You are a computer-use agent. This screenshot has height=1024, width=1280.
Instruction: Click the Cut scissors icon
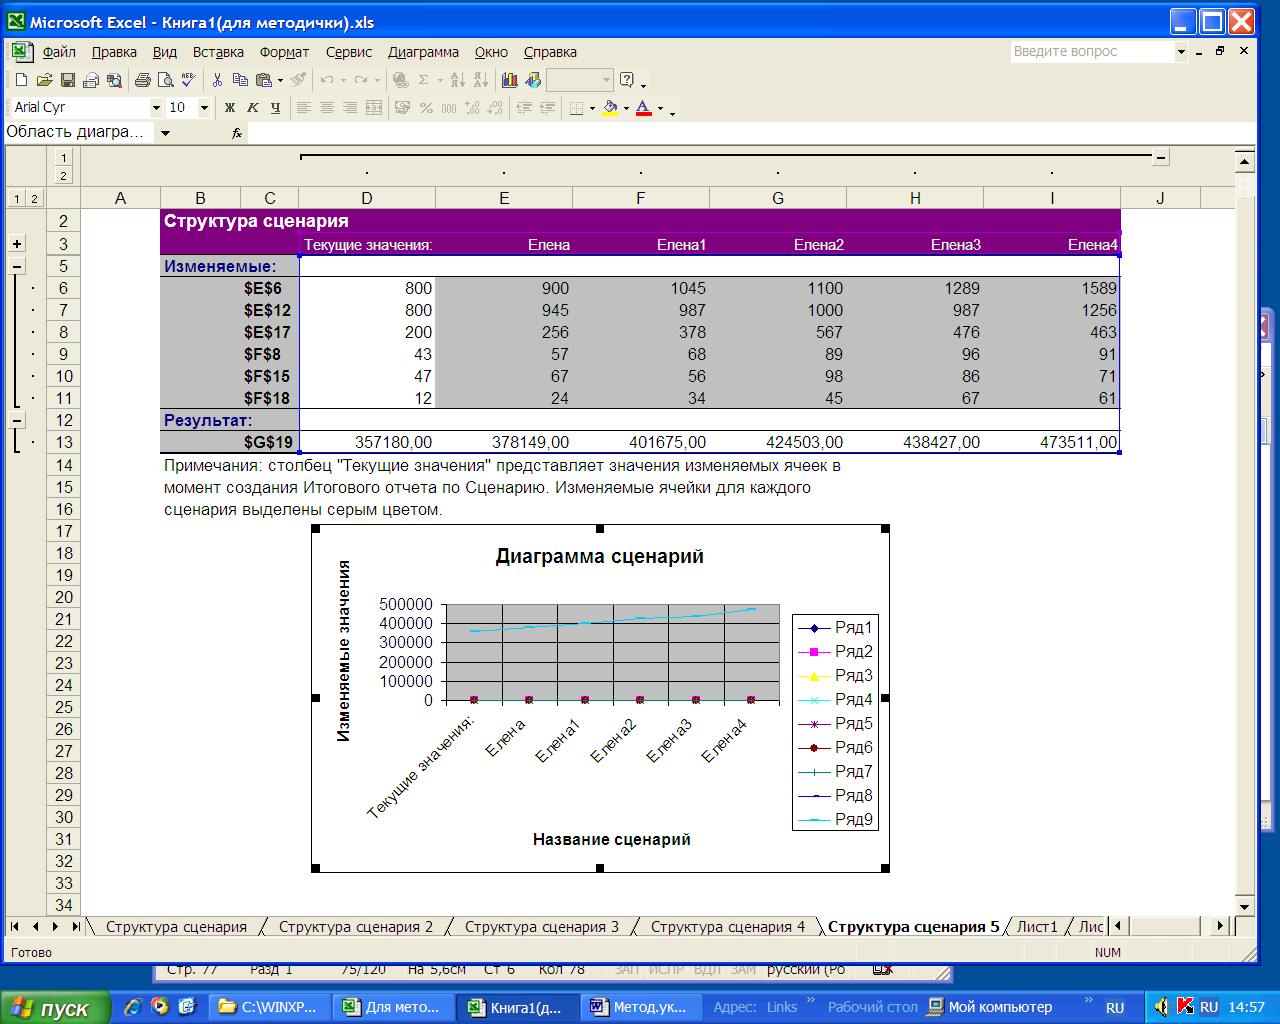217,80
